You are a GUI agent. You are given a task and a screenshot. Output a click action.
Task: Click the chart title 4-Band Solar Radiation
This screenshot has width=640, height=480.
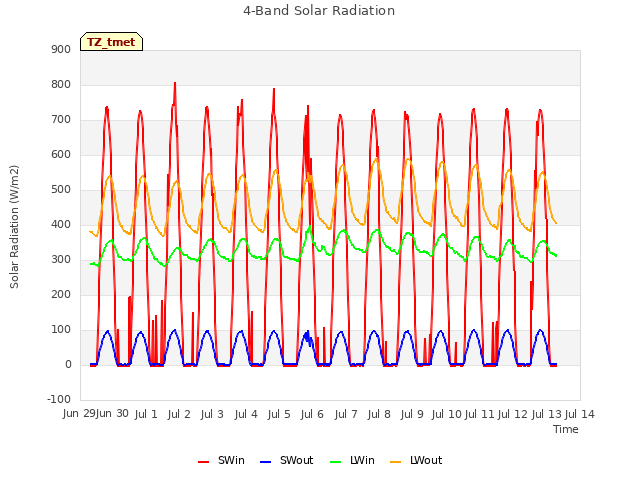319,11
